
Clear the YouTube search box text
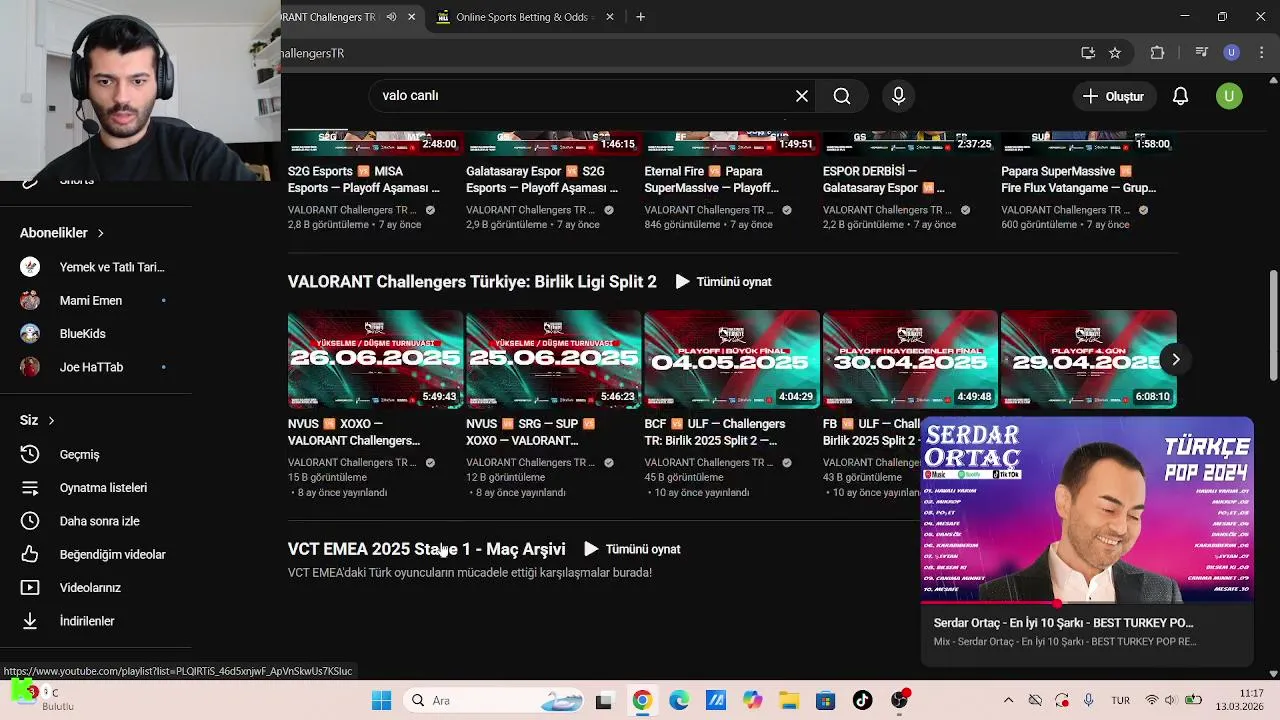point(802,96)
